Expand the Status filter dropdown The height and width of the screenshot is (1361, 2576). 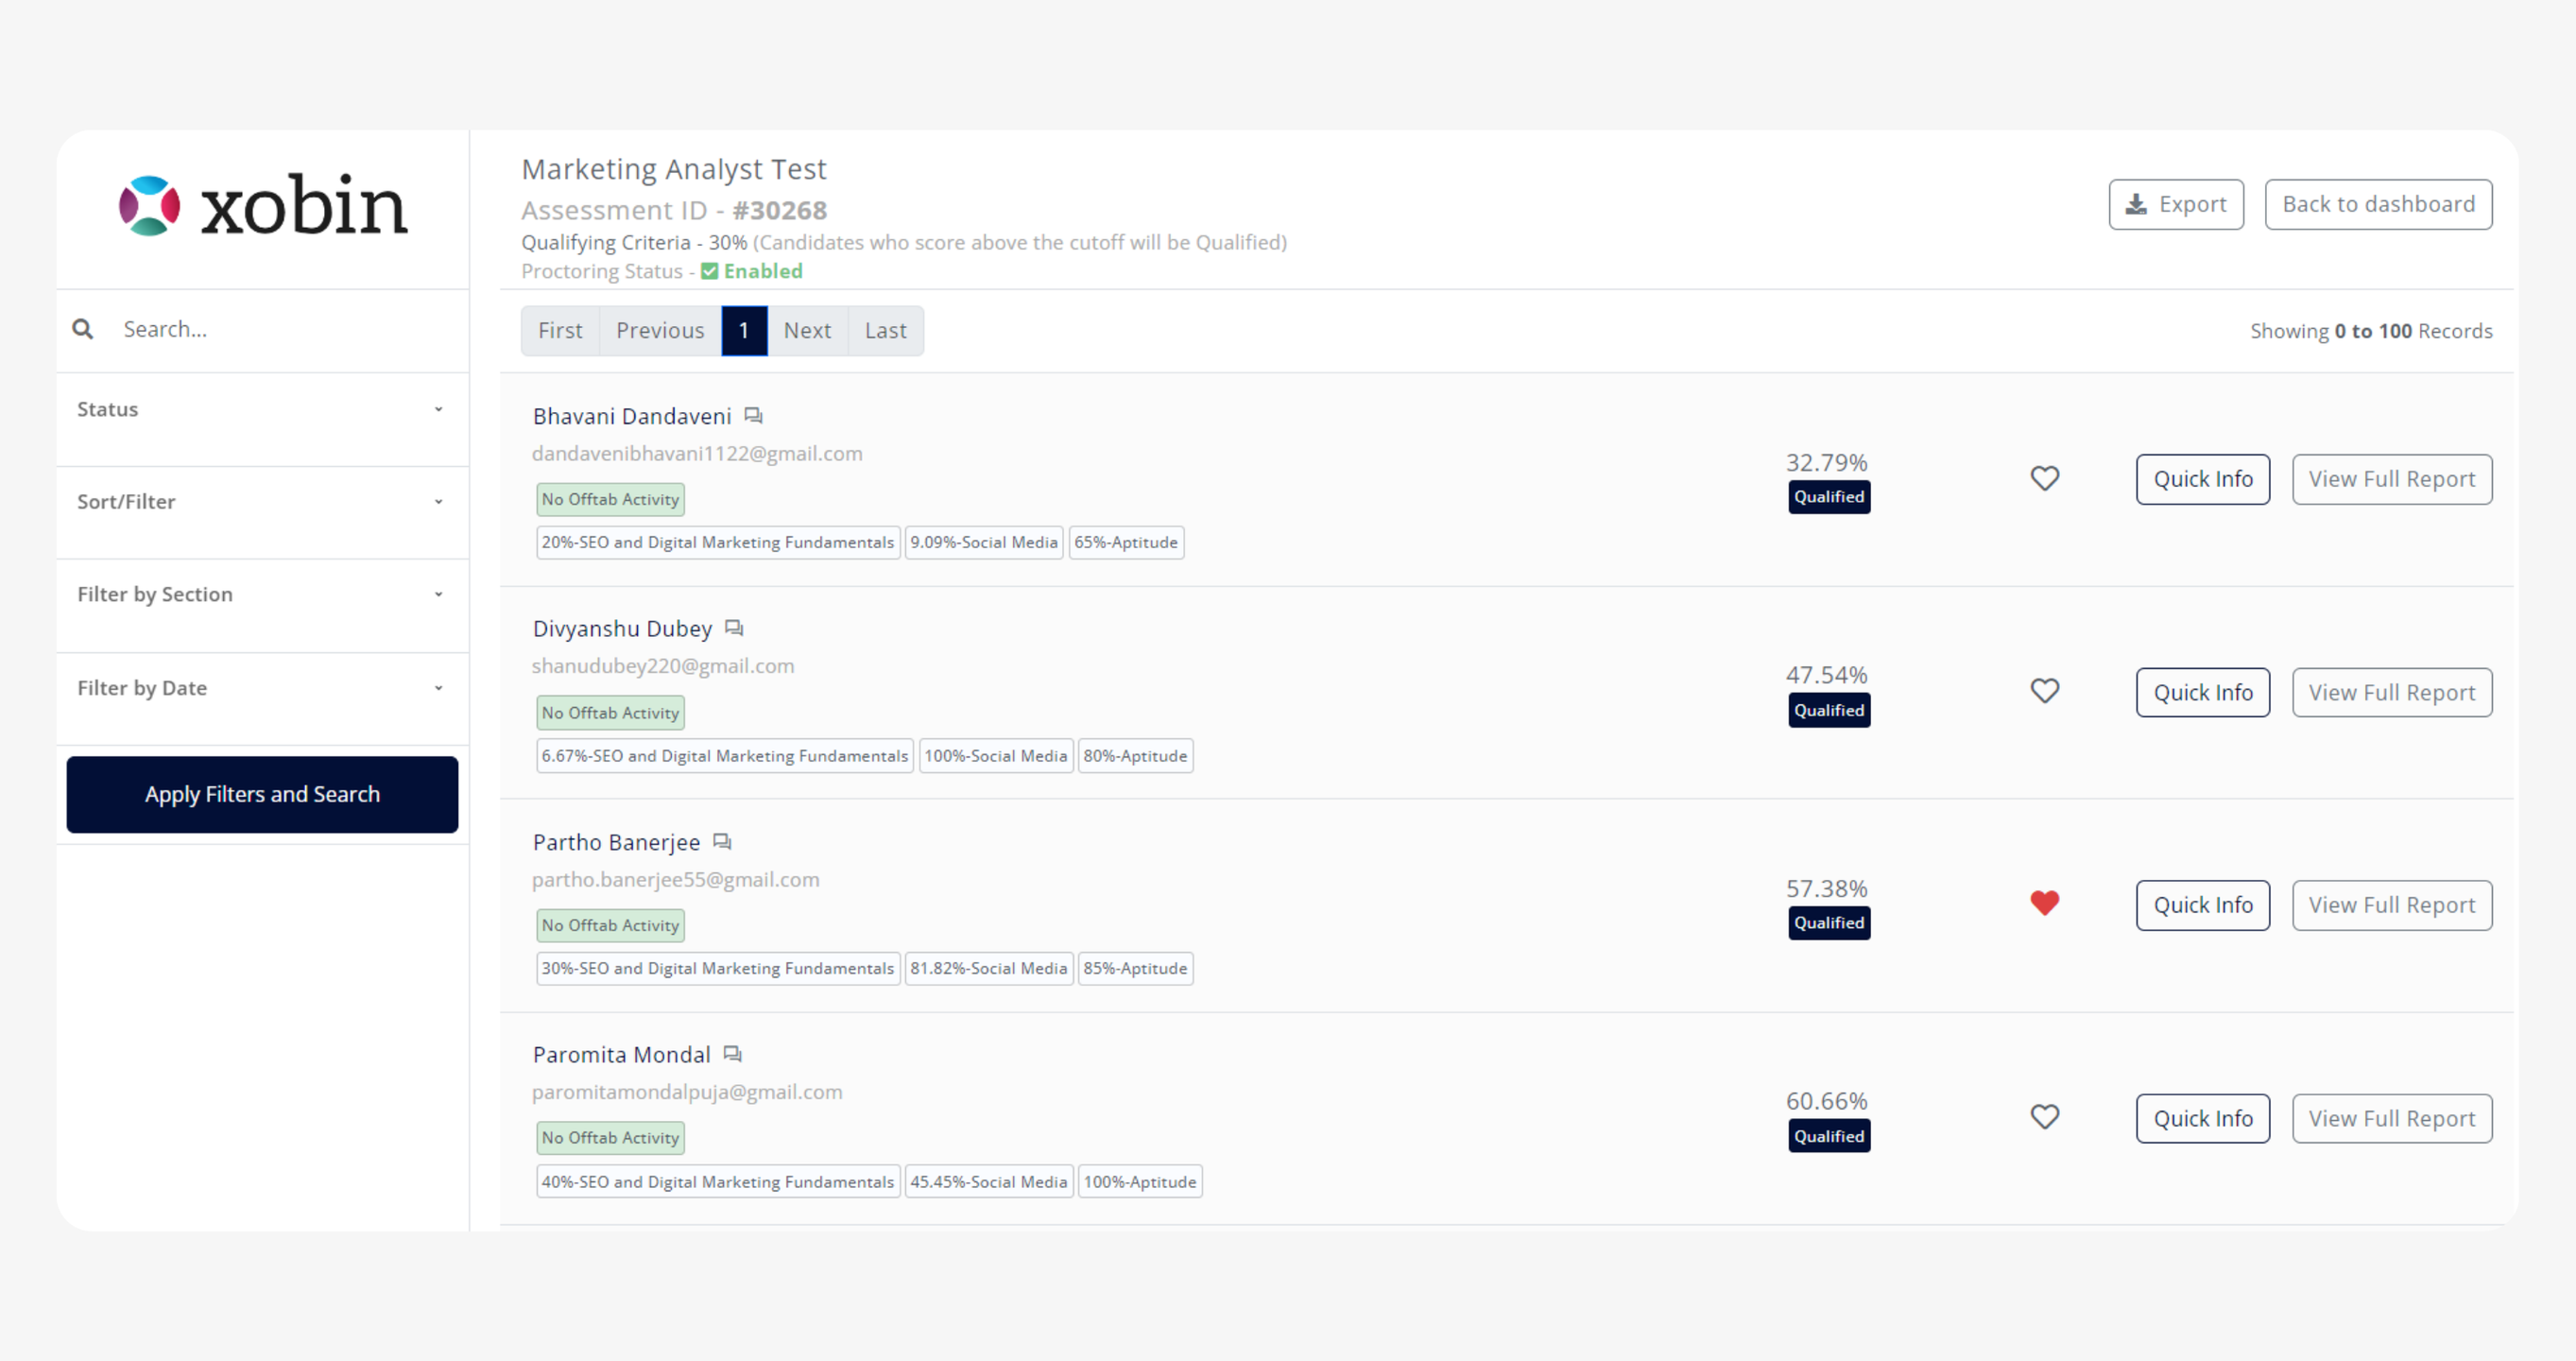pos(262,409)
